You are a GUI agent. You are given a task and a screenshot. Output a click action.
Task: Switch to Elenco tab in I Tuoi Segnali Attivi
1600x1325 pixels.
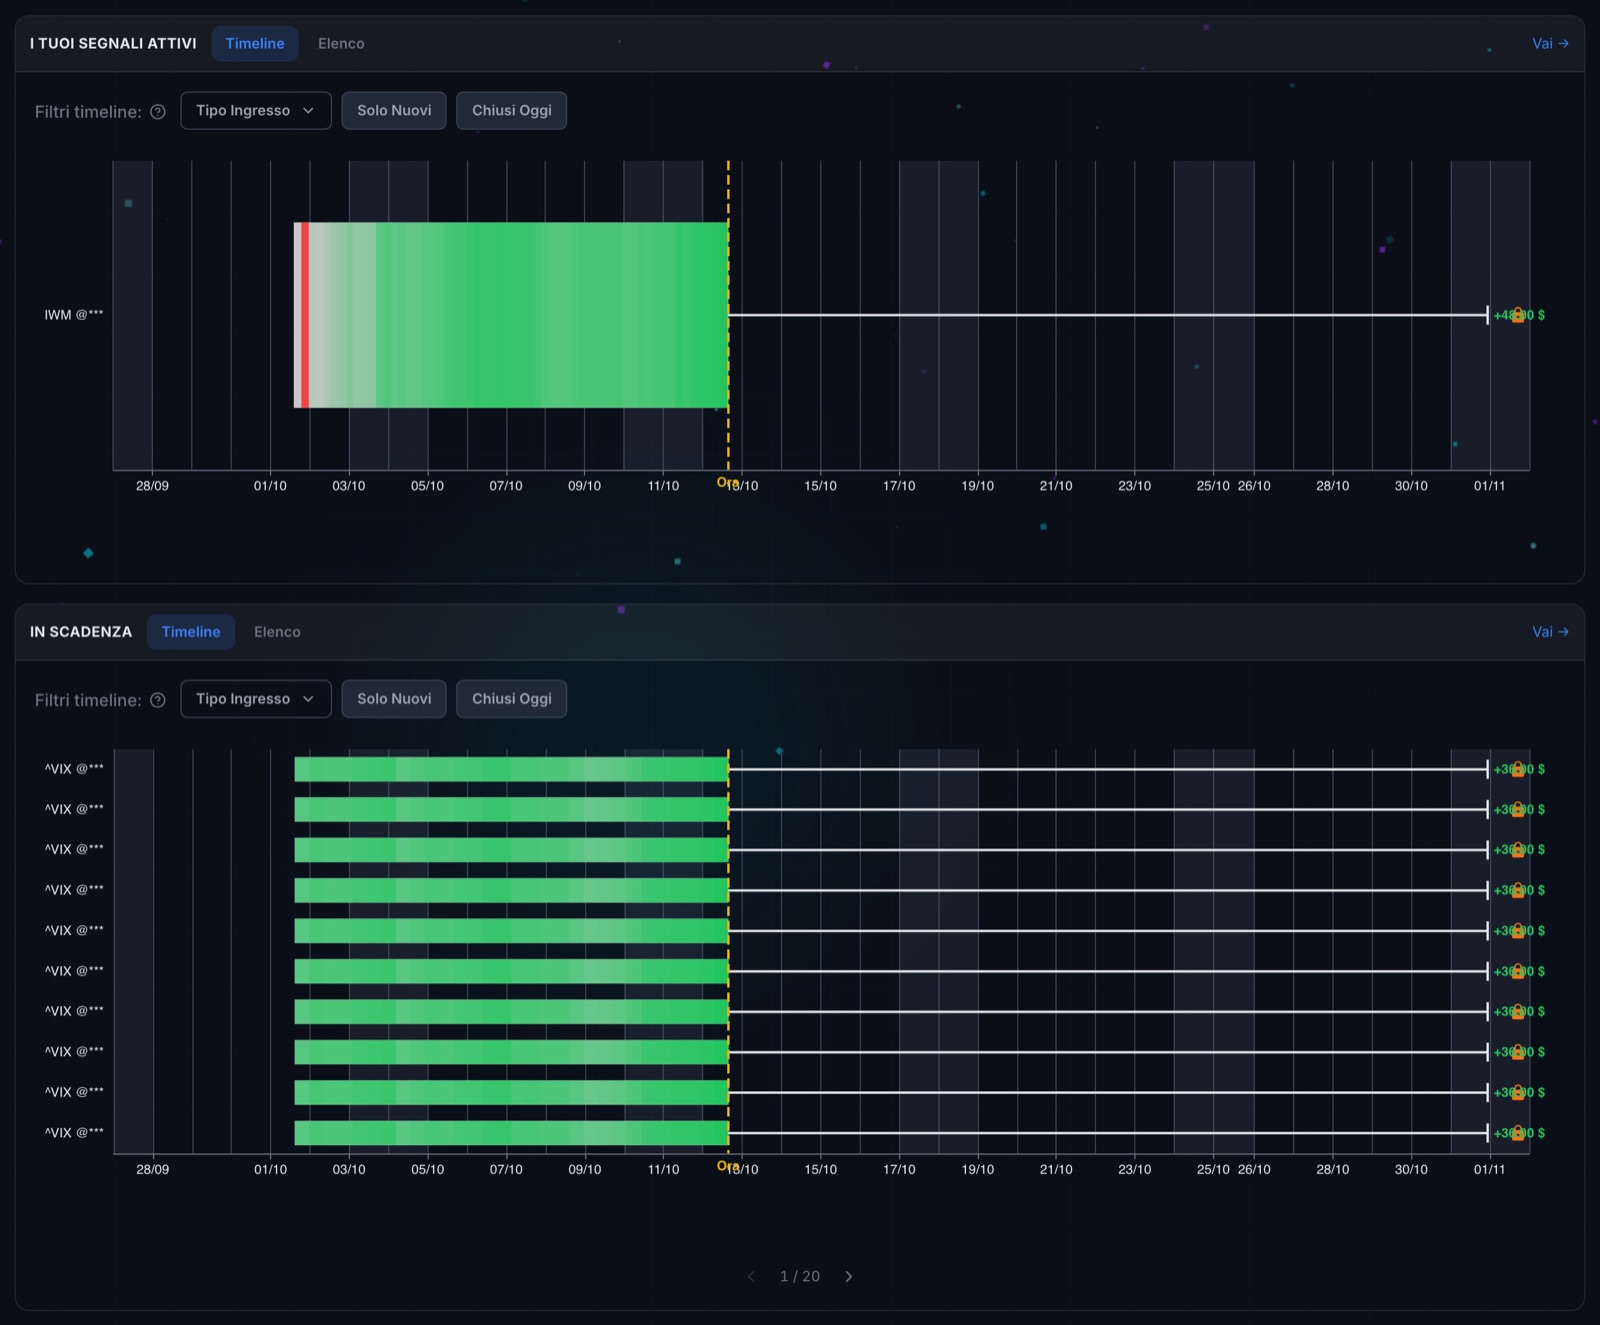point(341,44)
